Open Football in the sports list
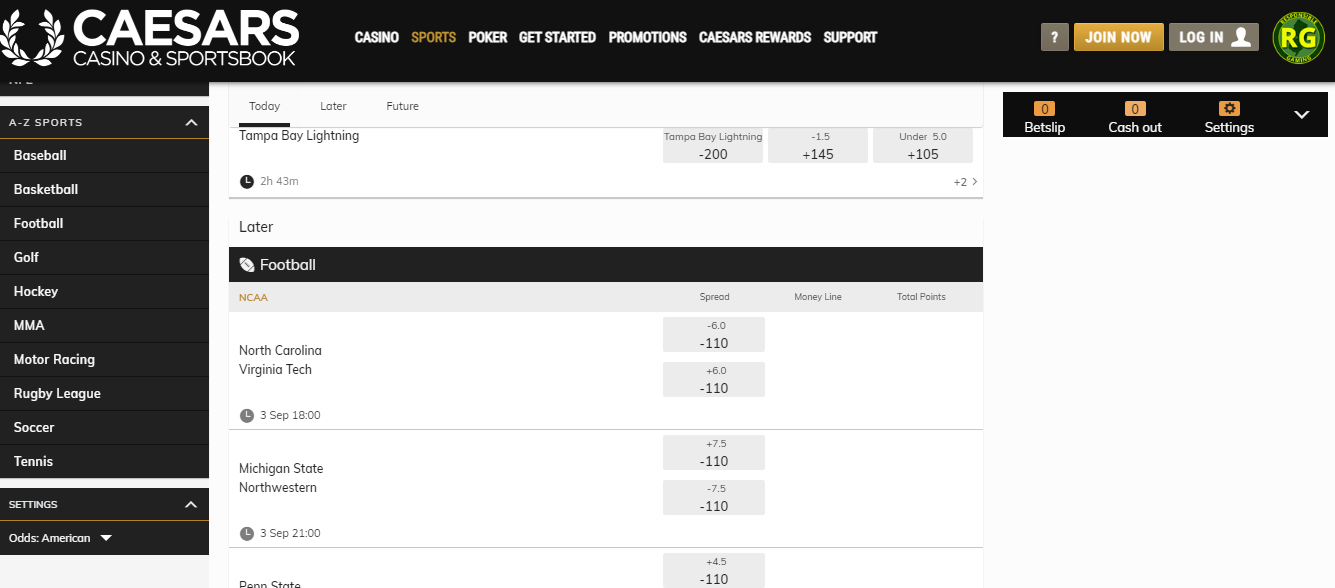The width and height of the screenshot is (1335, 588). pos(104,224)
